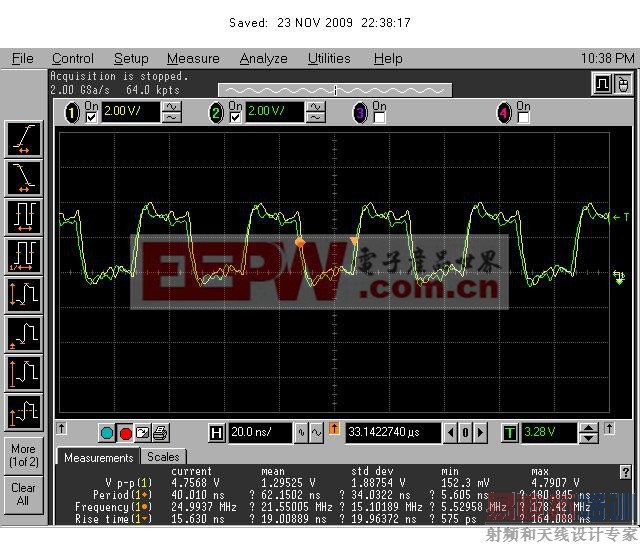Click the larger horizontal timebase waveform button
This screenshot has height=544, width=640.
tap(317, 433)
